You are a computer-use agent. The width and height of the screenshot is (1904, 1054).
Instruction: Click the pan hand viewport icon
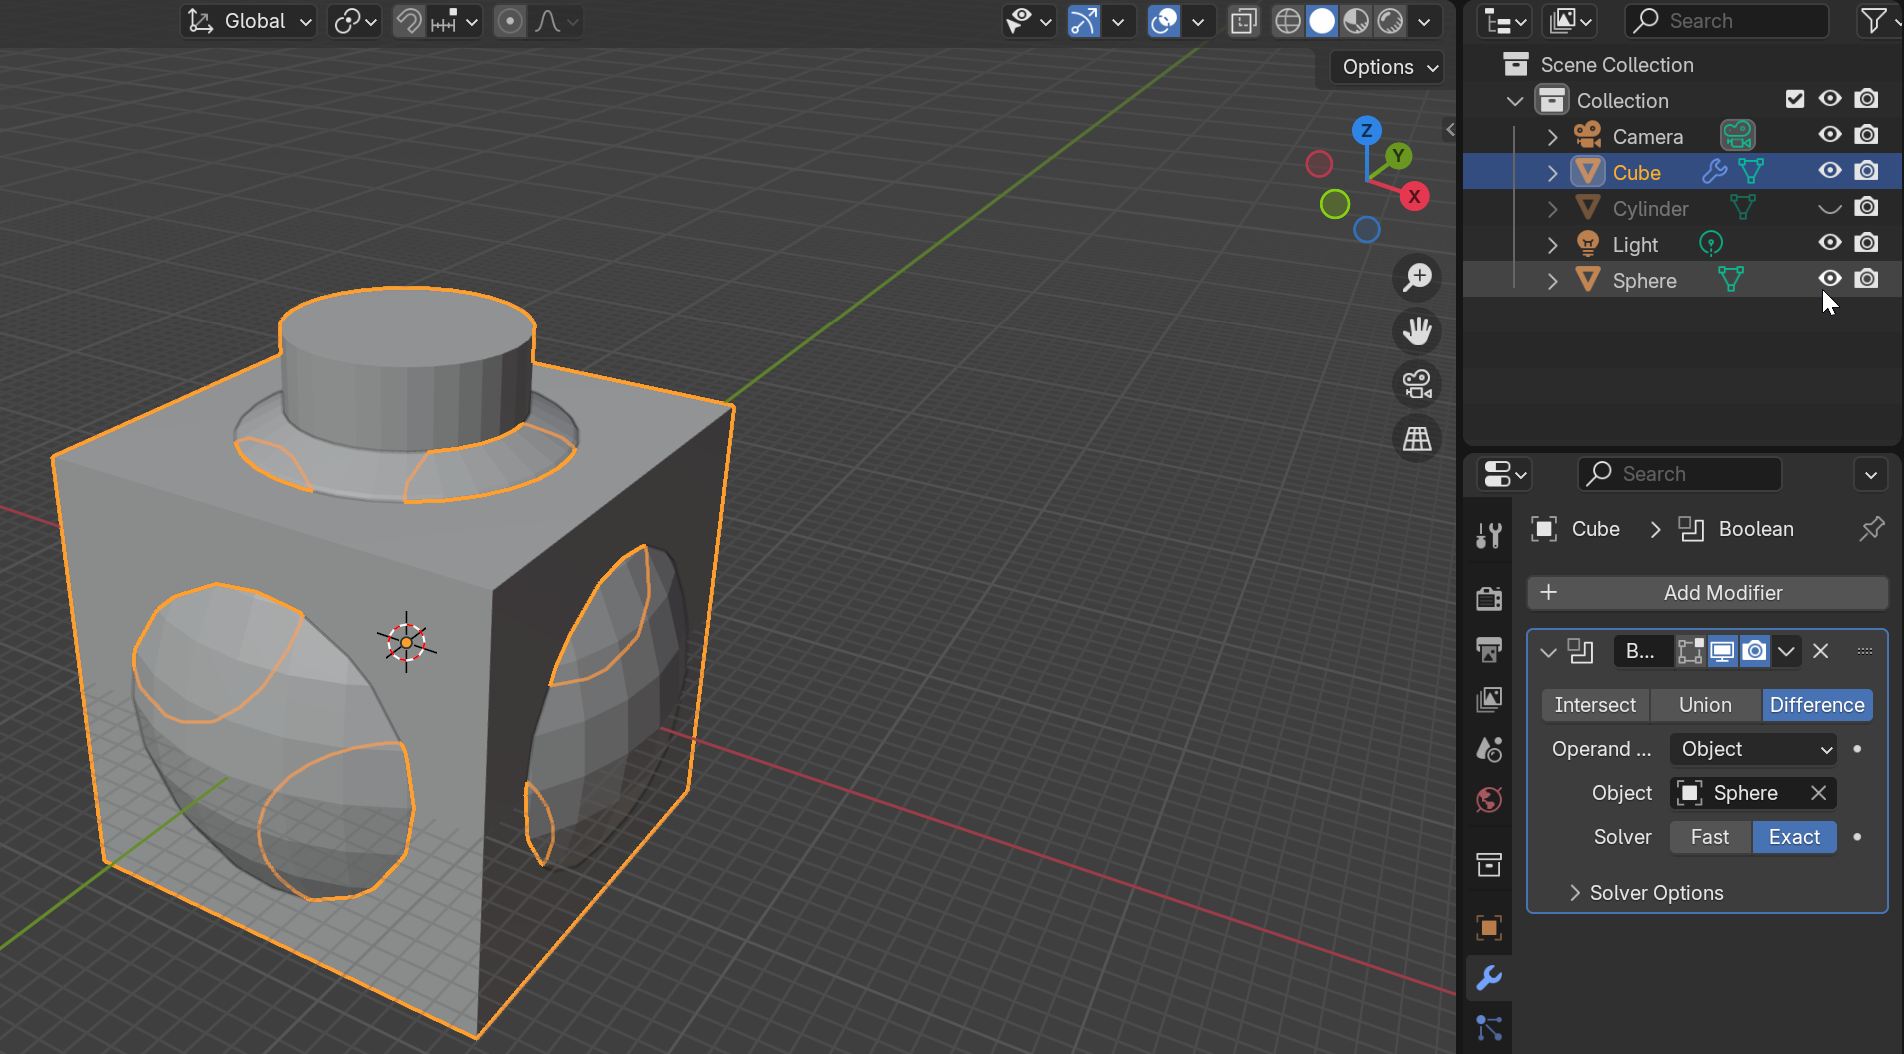coord(1417,331)
